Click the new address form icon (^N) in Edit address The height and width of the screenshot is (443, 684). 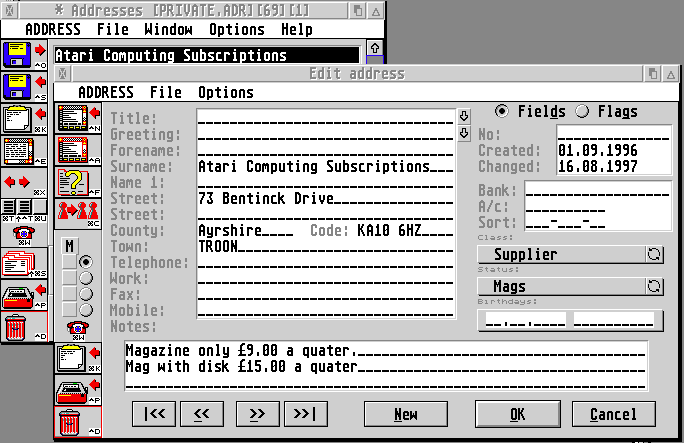(x=78, y=118)
